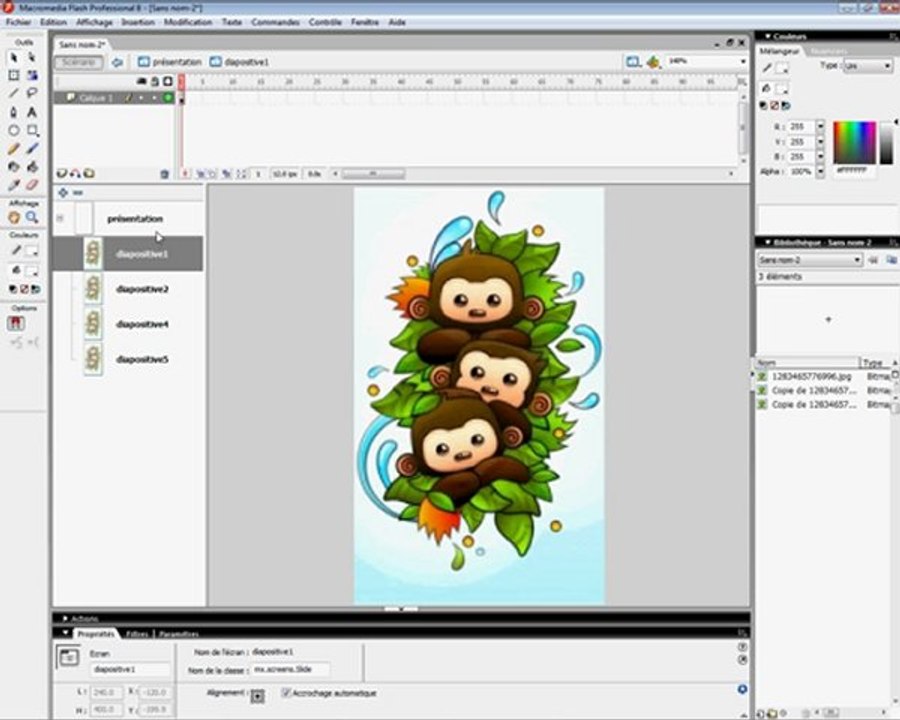
Task: Click the insert layer icon below timeline
Action: tap(61, 173)
